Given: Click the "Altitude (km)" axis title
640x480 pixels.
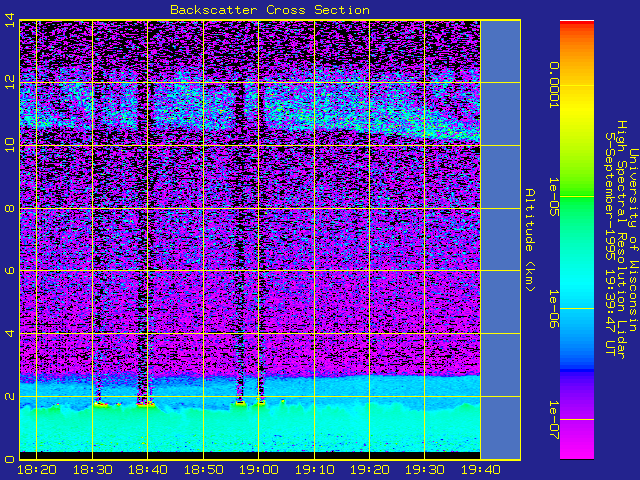Looking at the screenshot, I should [529, 240].
